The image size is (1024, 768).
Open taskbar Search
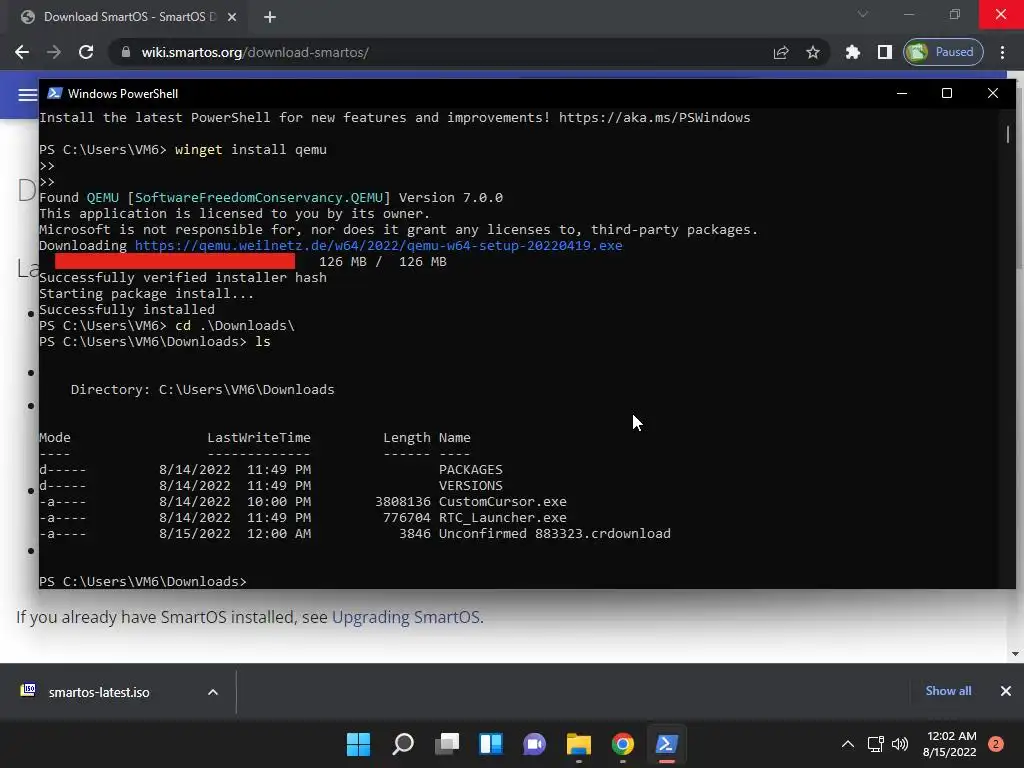402,744
